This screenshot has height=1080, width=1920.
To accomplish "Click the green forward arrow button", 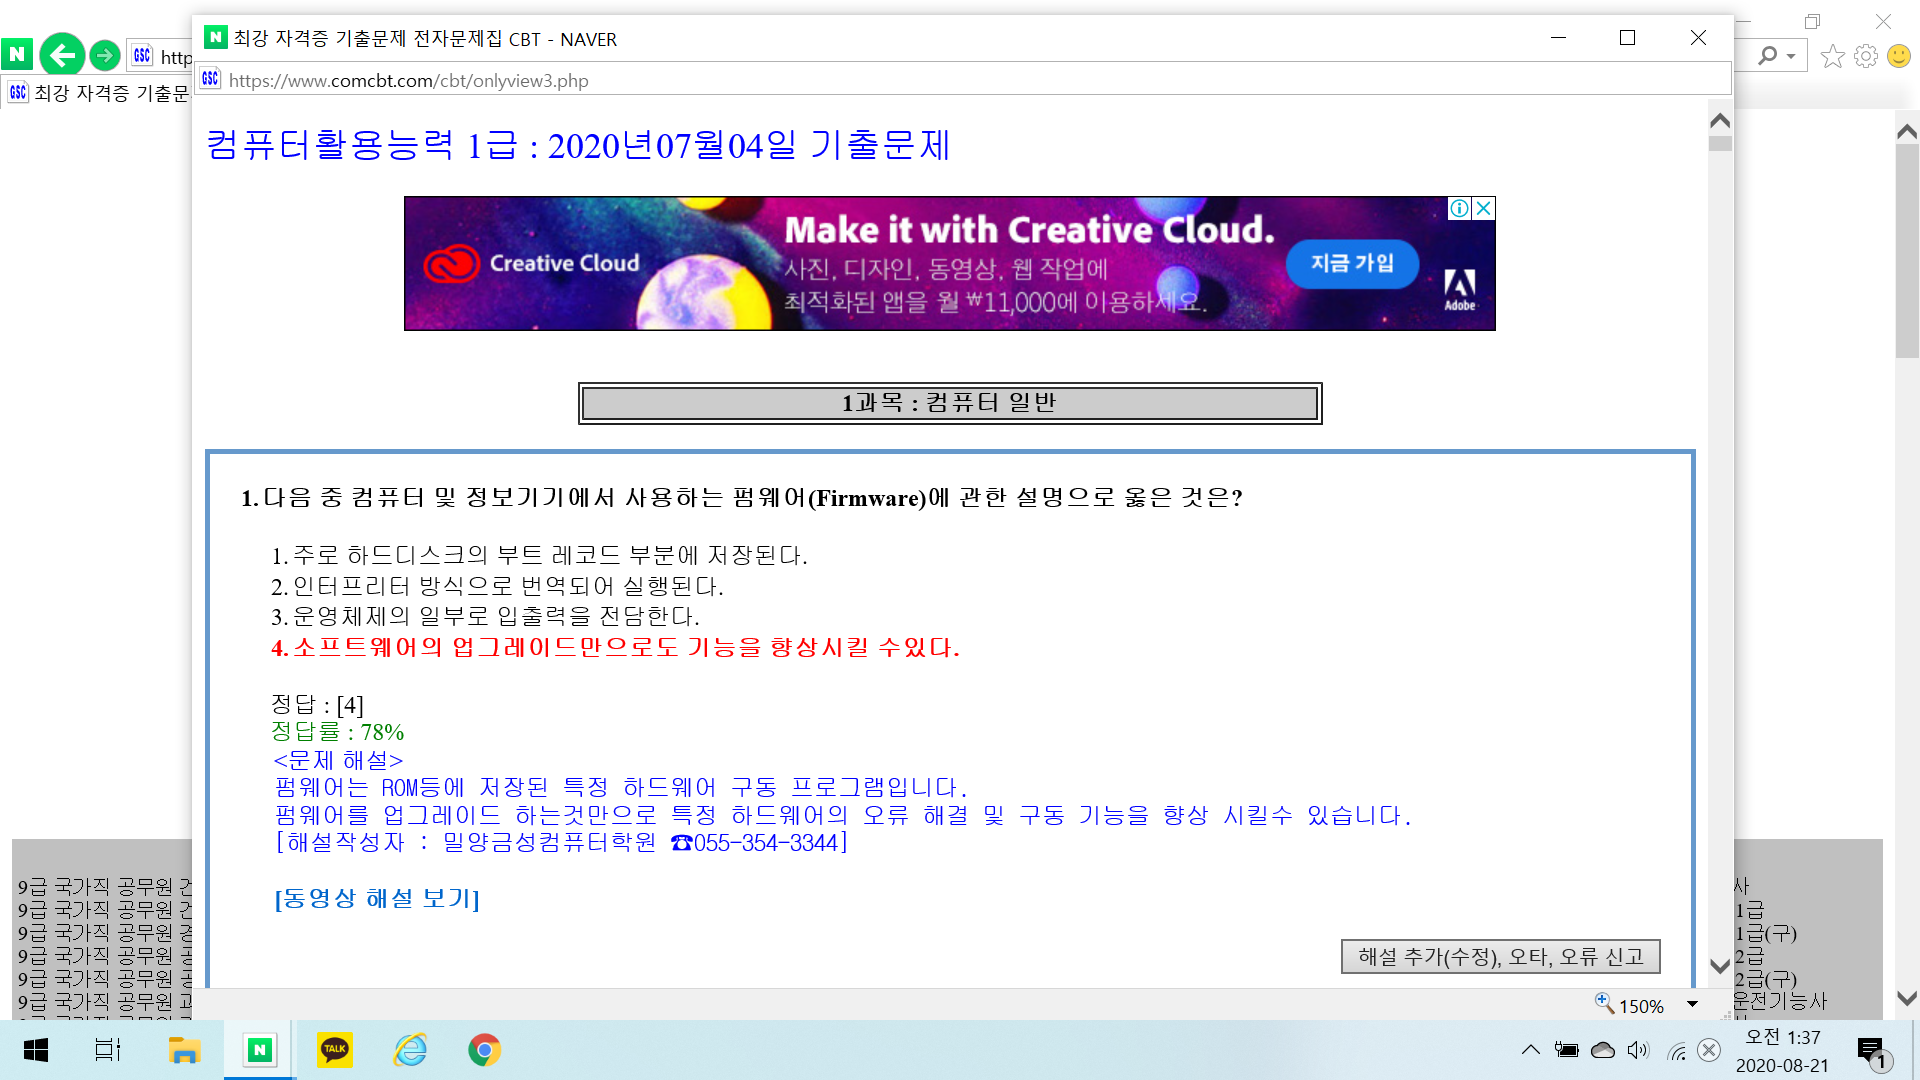I will tap(104, 55).
